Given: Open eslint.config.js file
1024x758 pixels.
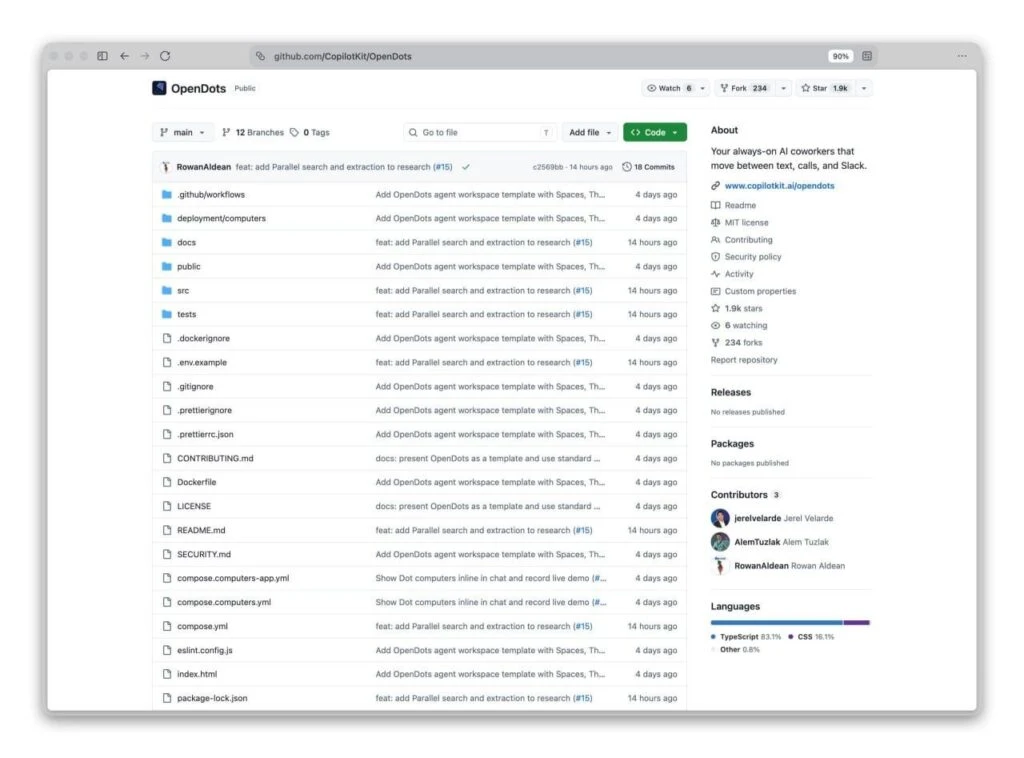Looking at the screenshot, I should (205, 650).
